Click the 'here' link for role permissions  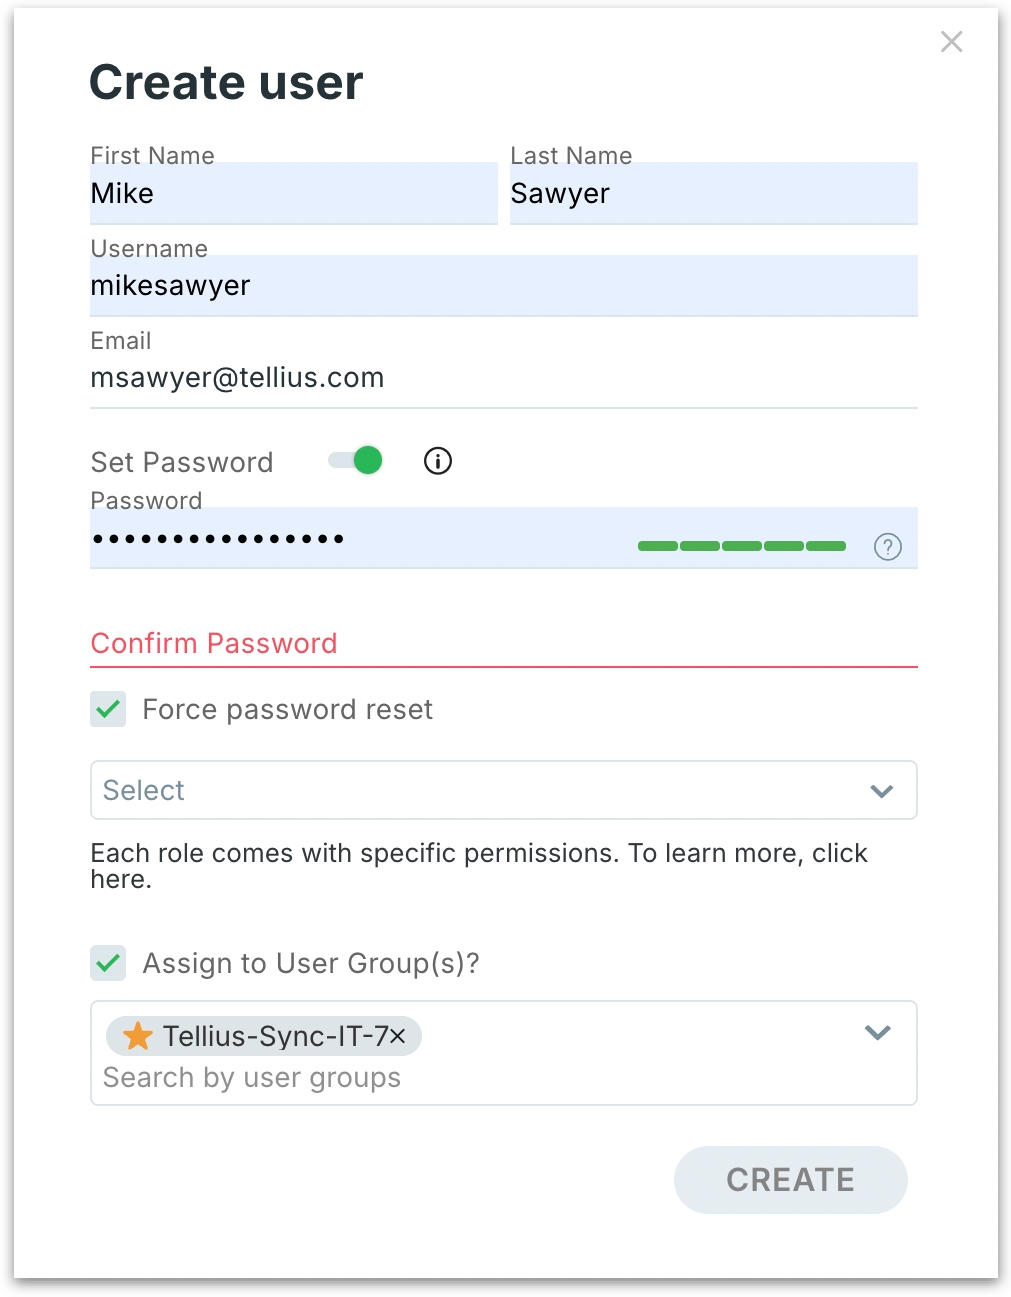(119, 880)
